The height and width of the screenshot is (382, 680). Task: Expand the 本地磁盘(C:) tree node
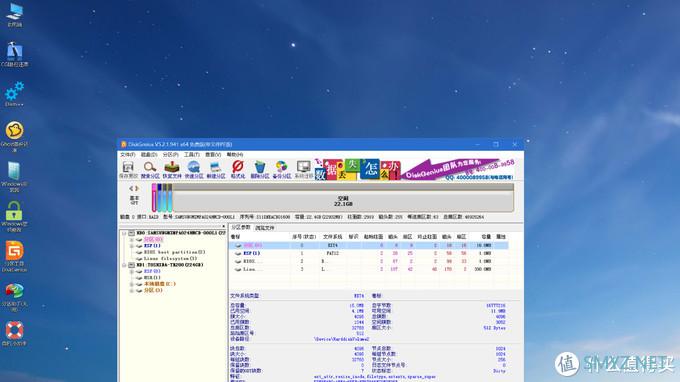(131, 284)
